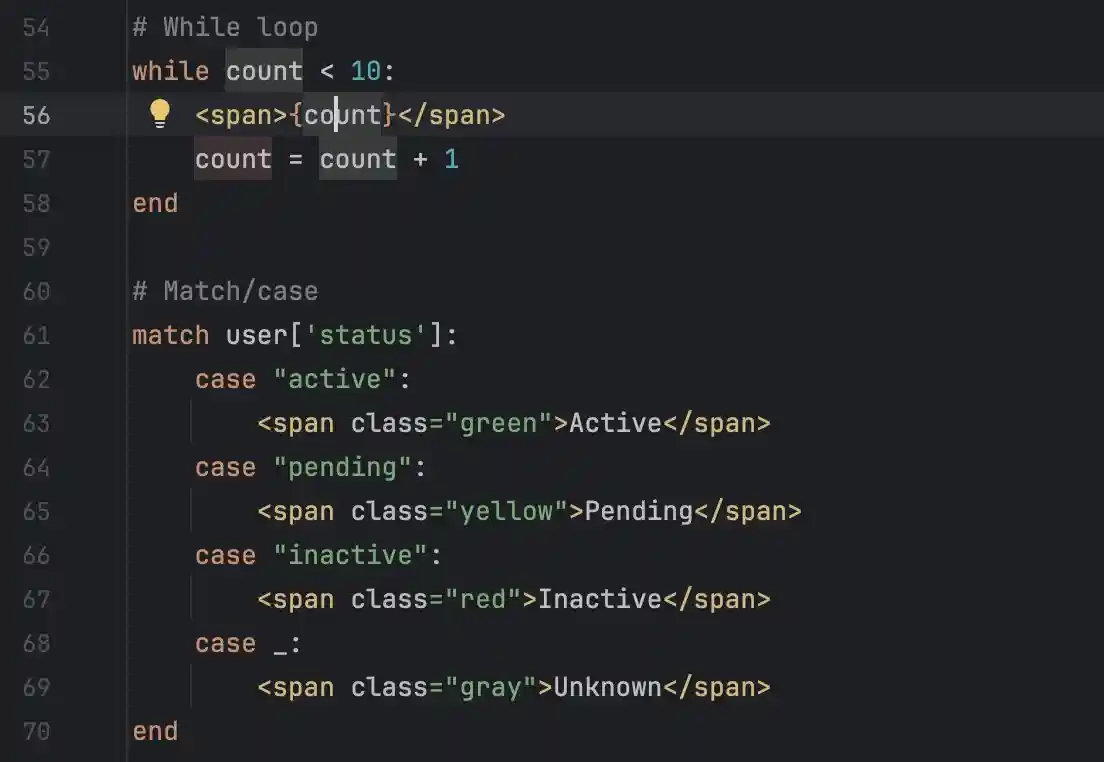The width and height of the screenshot is (1104, 762).
Task: Open the lightbulb quick-fix suggestions on line 56
Action: pyautogui.click(x=160, y=114)
